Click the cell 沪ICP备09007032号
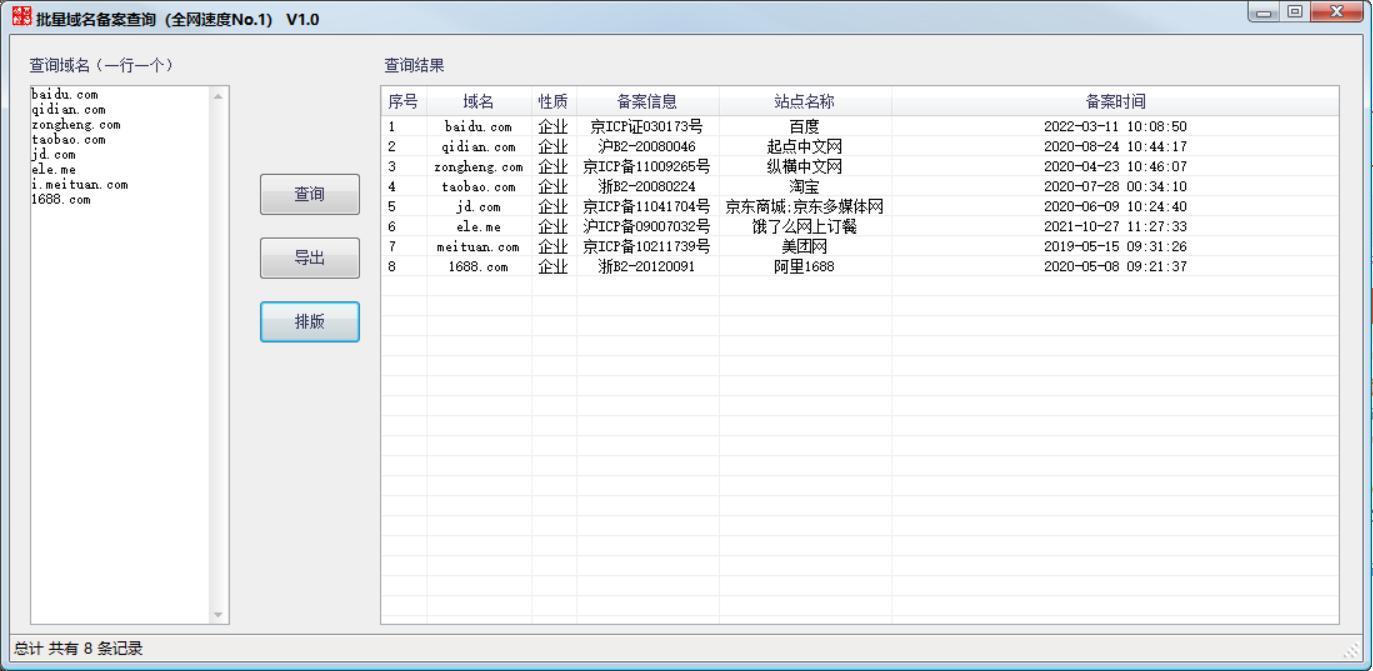The image size is (1373, 671). tap(647, 227)
